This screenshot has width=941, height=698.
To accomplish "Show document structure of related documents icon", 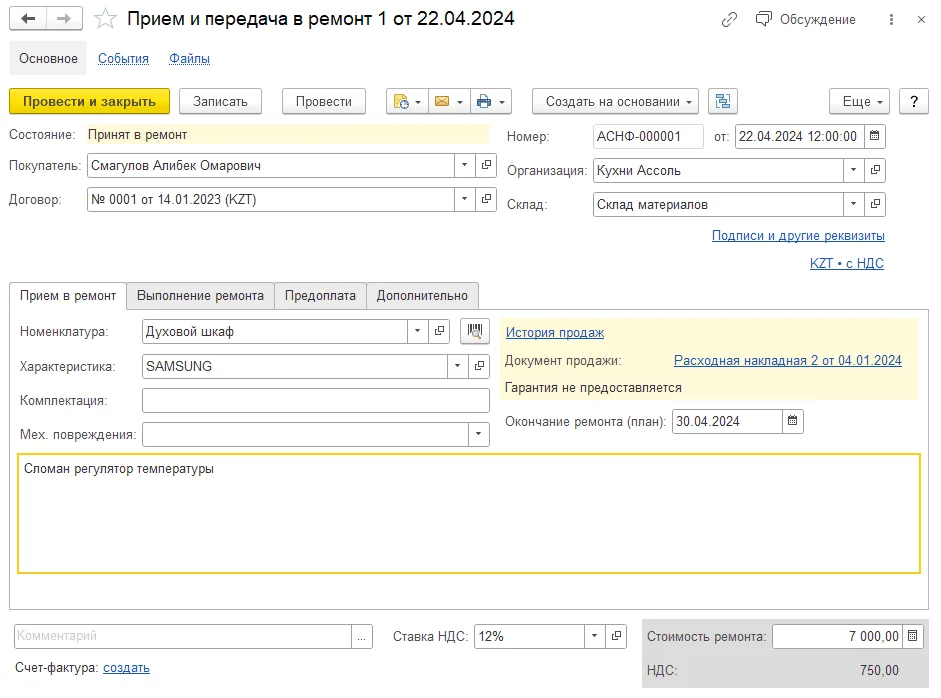I will pyautogui.click(x=723, y=101).
